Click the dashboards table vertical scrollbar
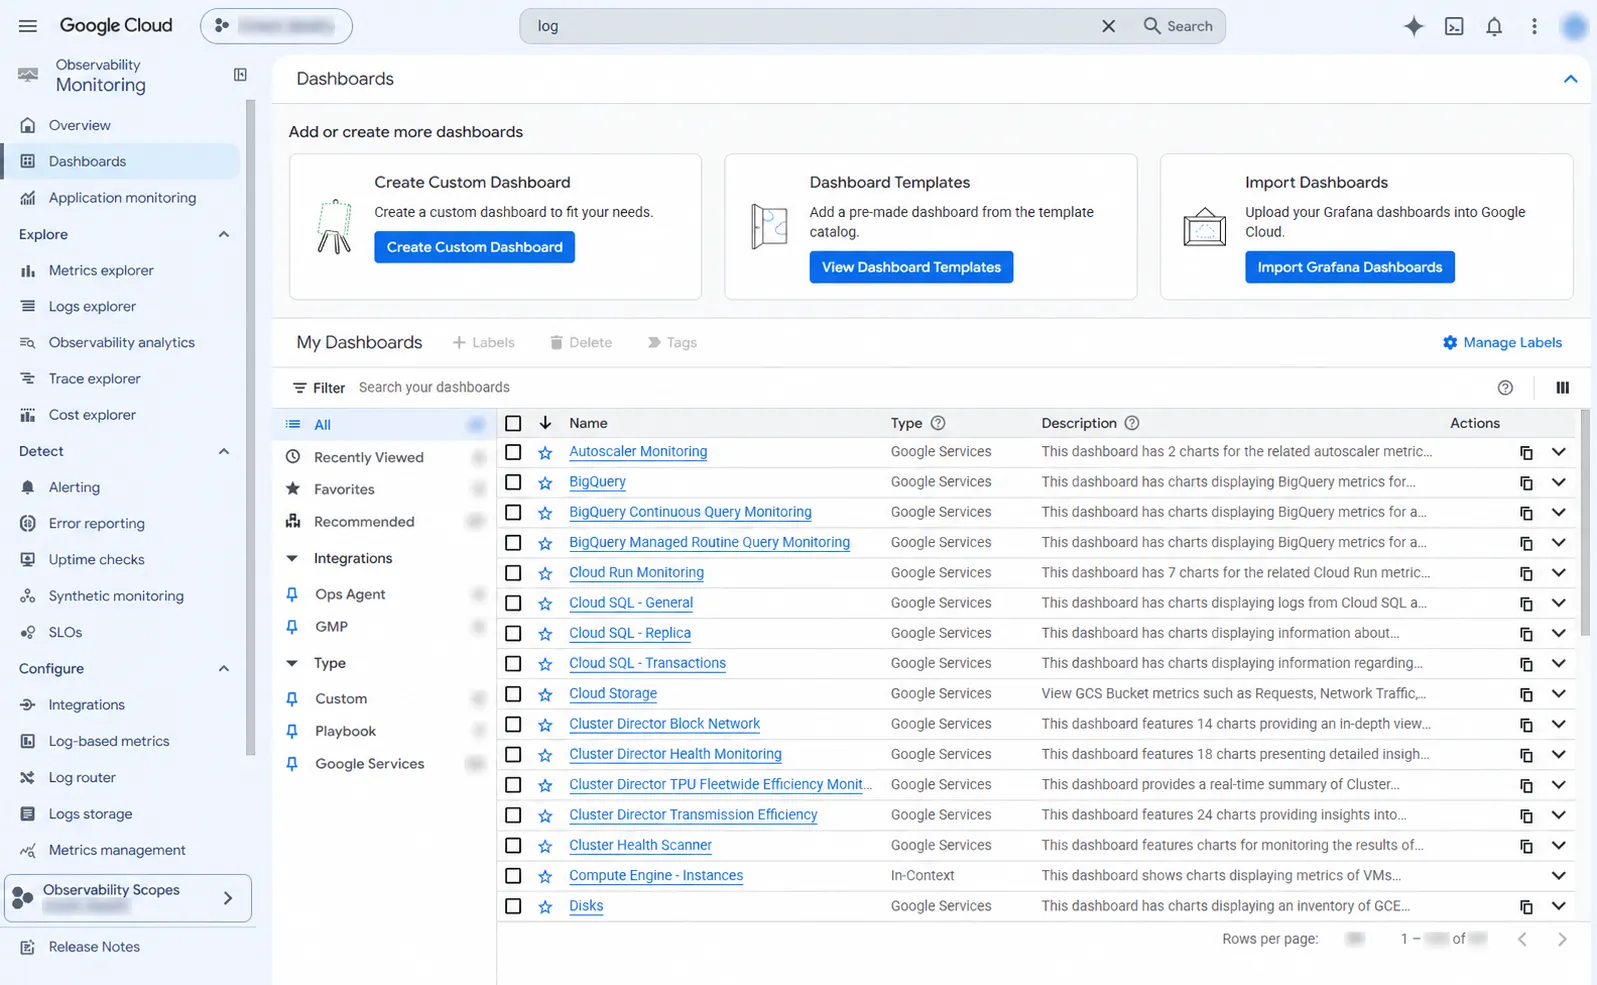The image size is (1597, 985). (1585, 522)
